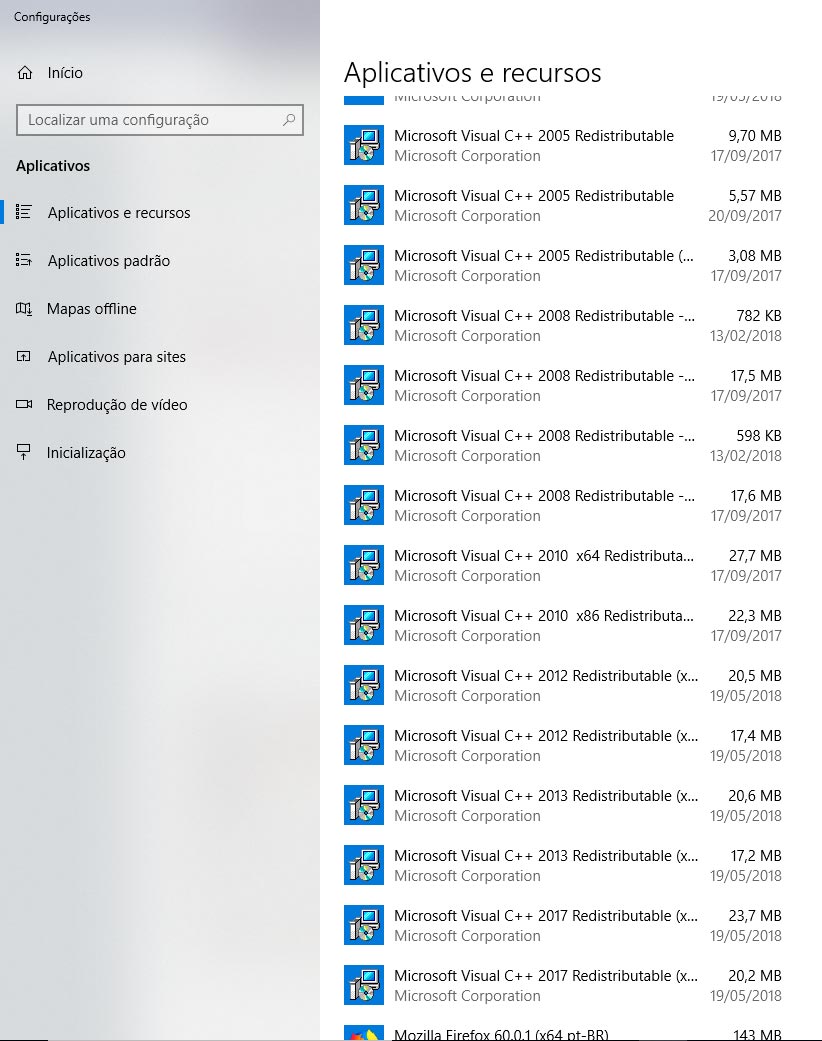Select installer icon of 3,08 MB Visual C++ 2005

[x=364, y=265]
